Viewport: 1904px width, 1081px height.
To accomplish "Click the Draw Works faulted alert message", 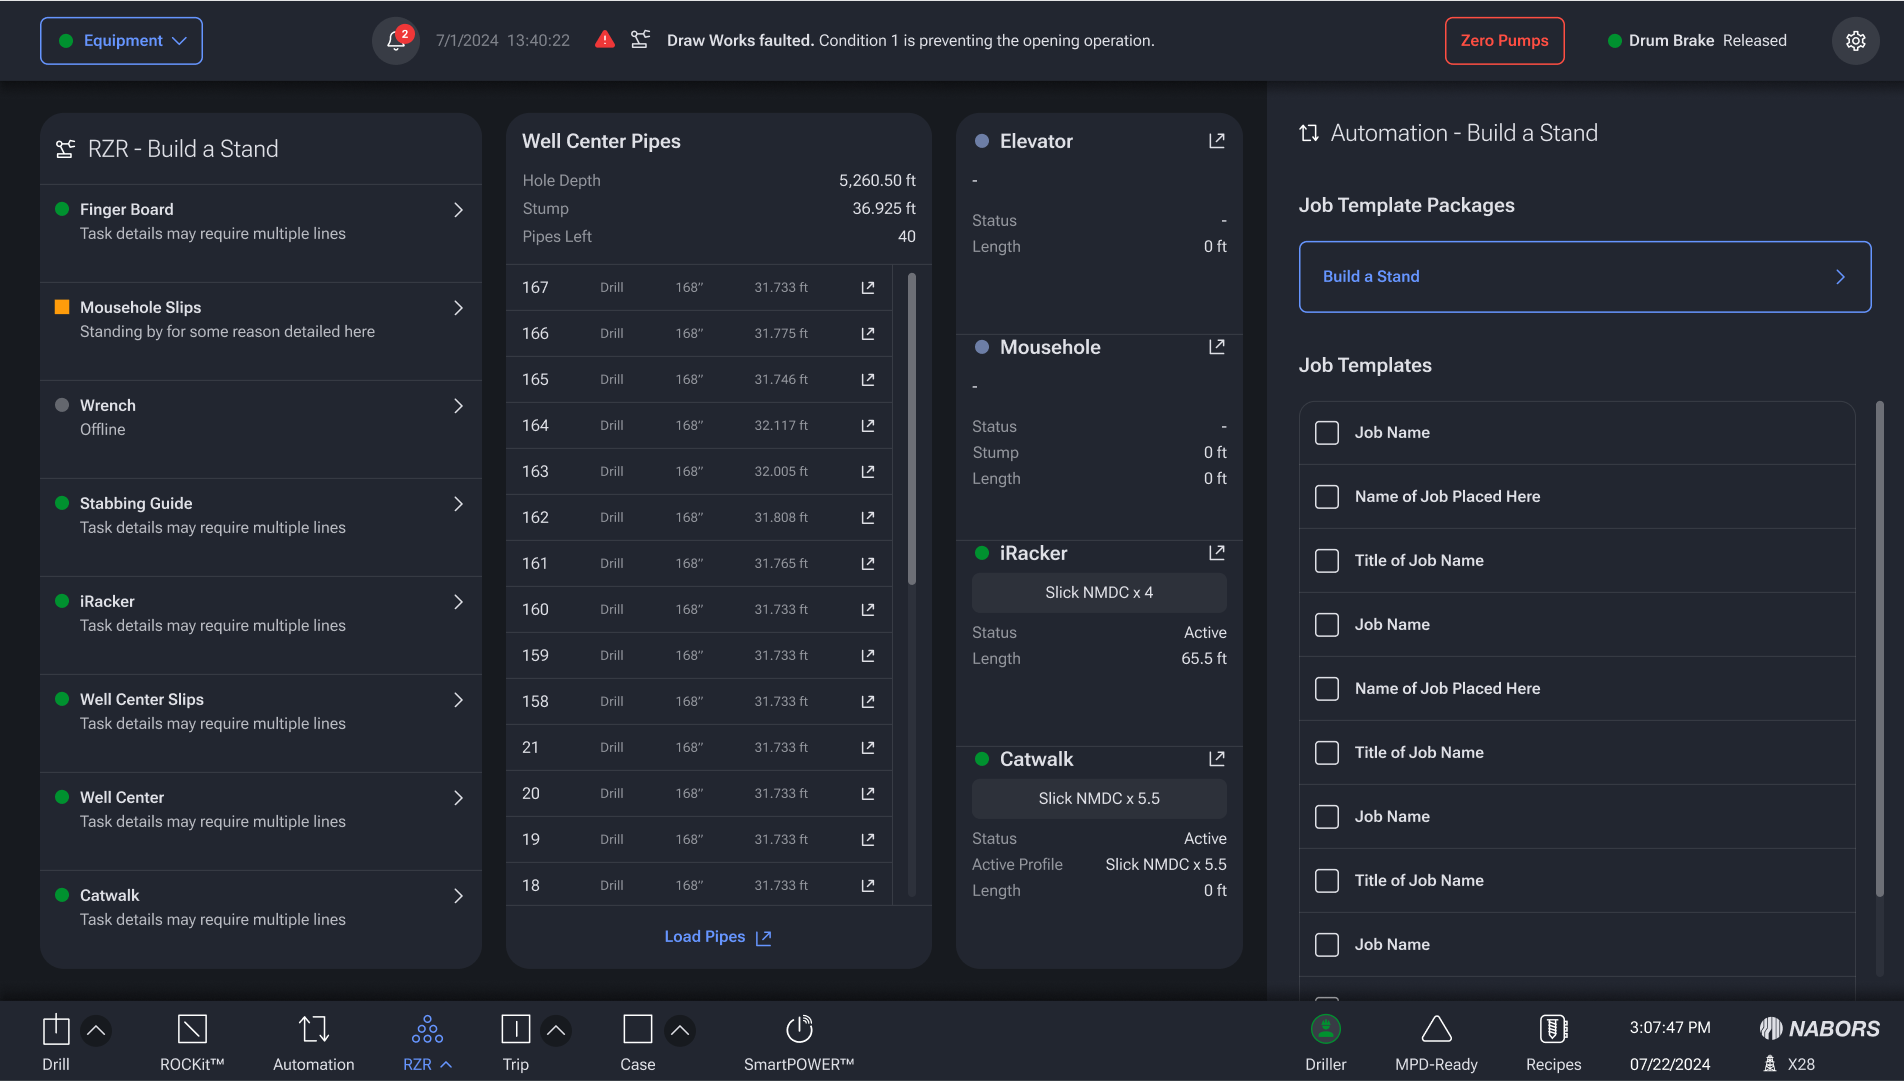I will click(910, 41).
